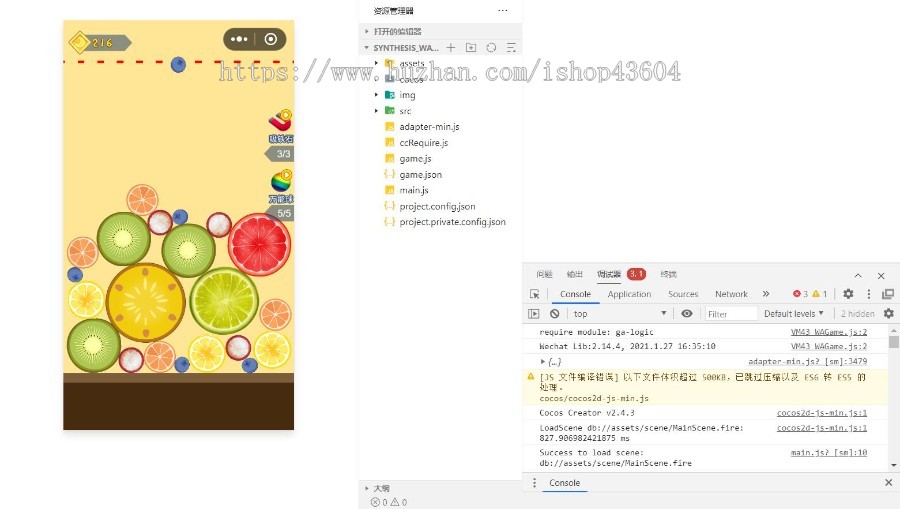
Task: Click the capsule close target icon in game
Action: coord(270,39)
